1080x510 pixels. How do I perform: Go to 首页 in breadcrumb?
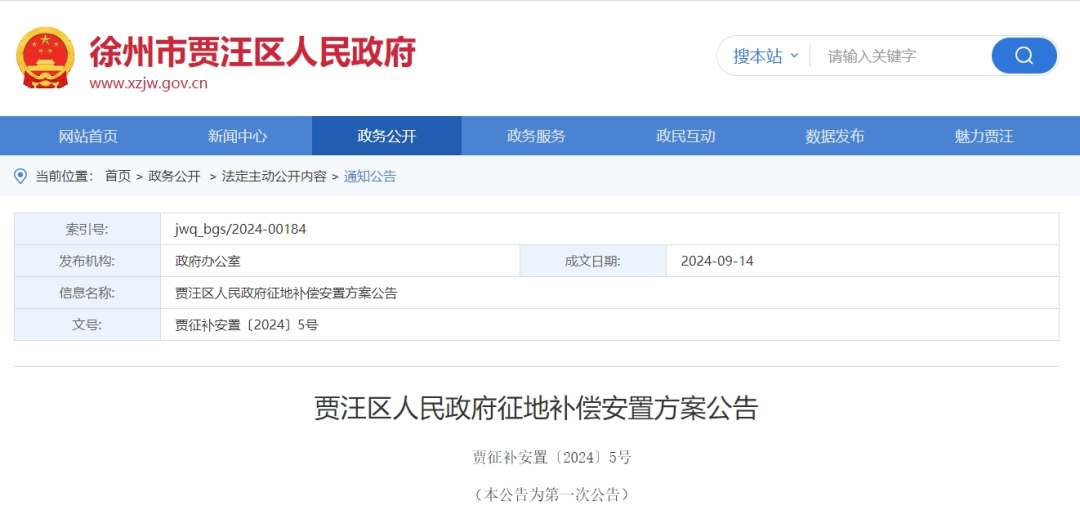point(118,176)
